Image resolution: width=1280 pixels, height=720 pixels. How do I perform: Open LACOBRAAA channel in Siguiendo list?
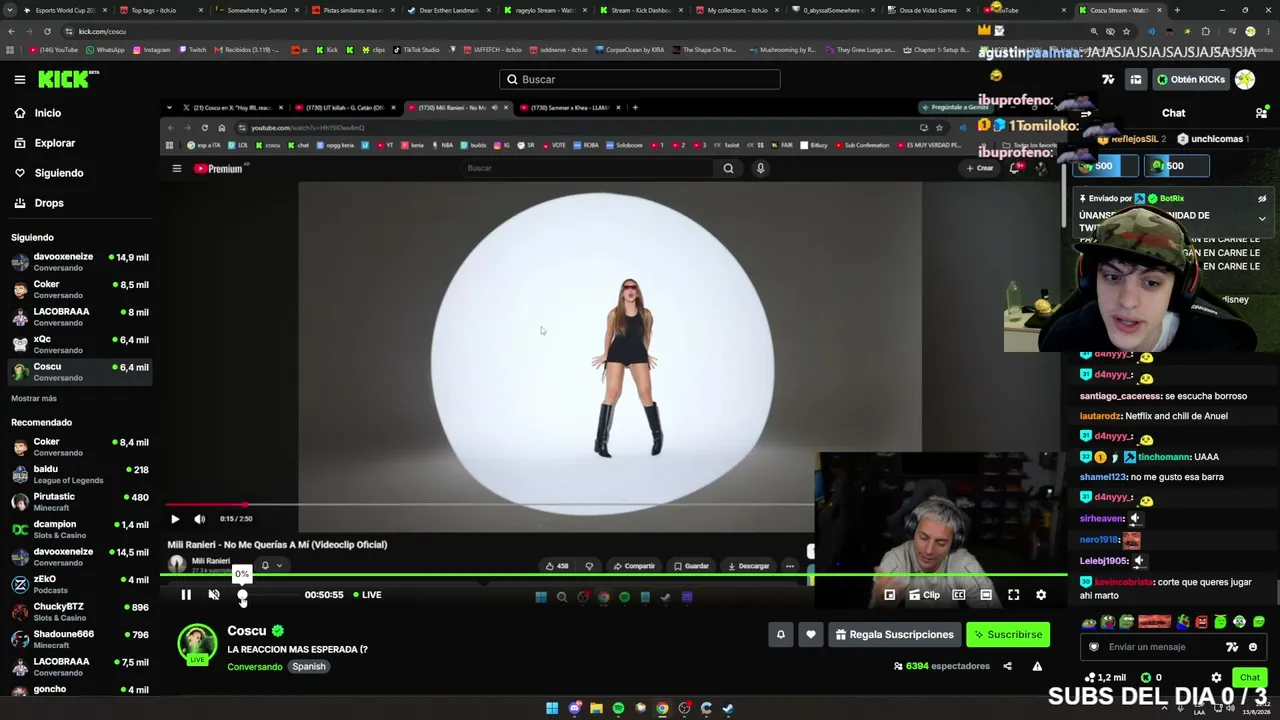click(80, 317)
